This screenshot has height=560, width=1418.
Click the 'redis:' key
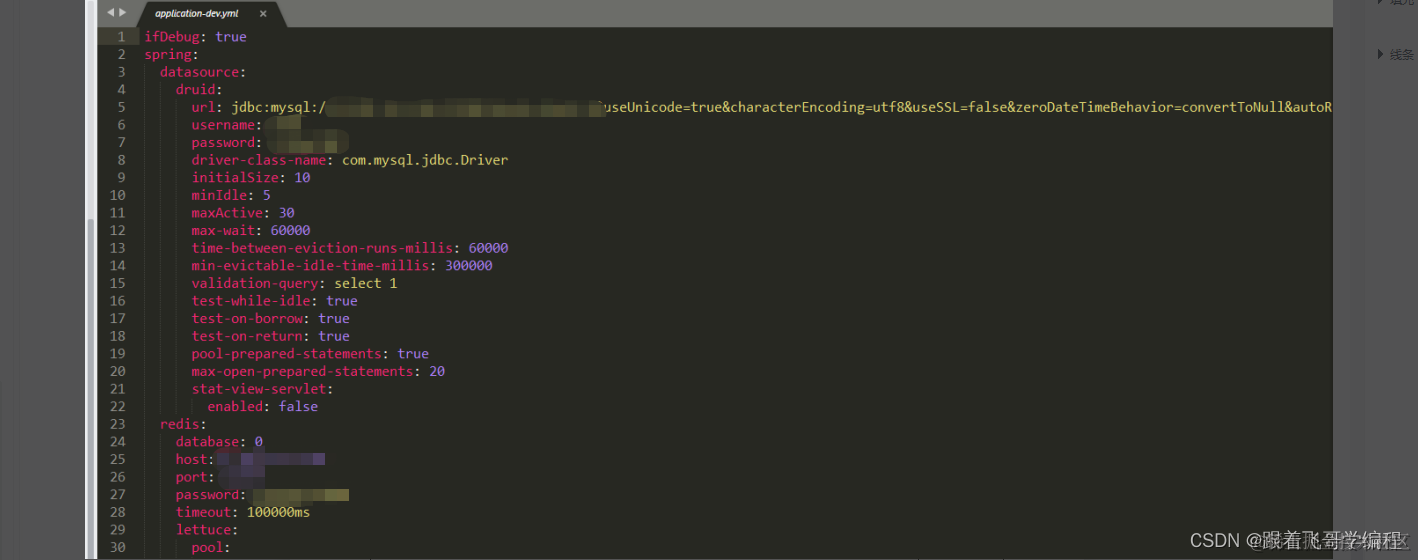click(184, 424)
